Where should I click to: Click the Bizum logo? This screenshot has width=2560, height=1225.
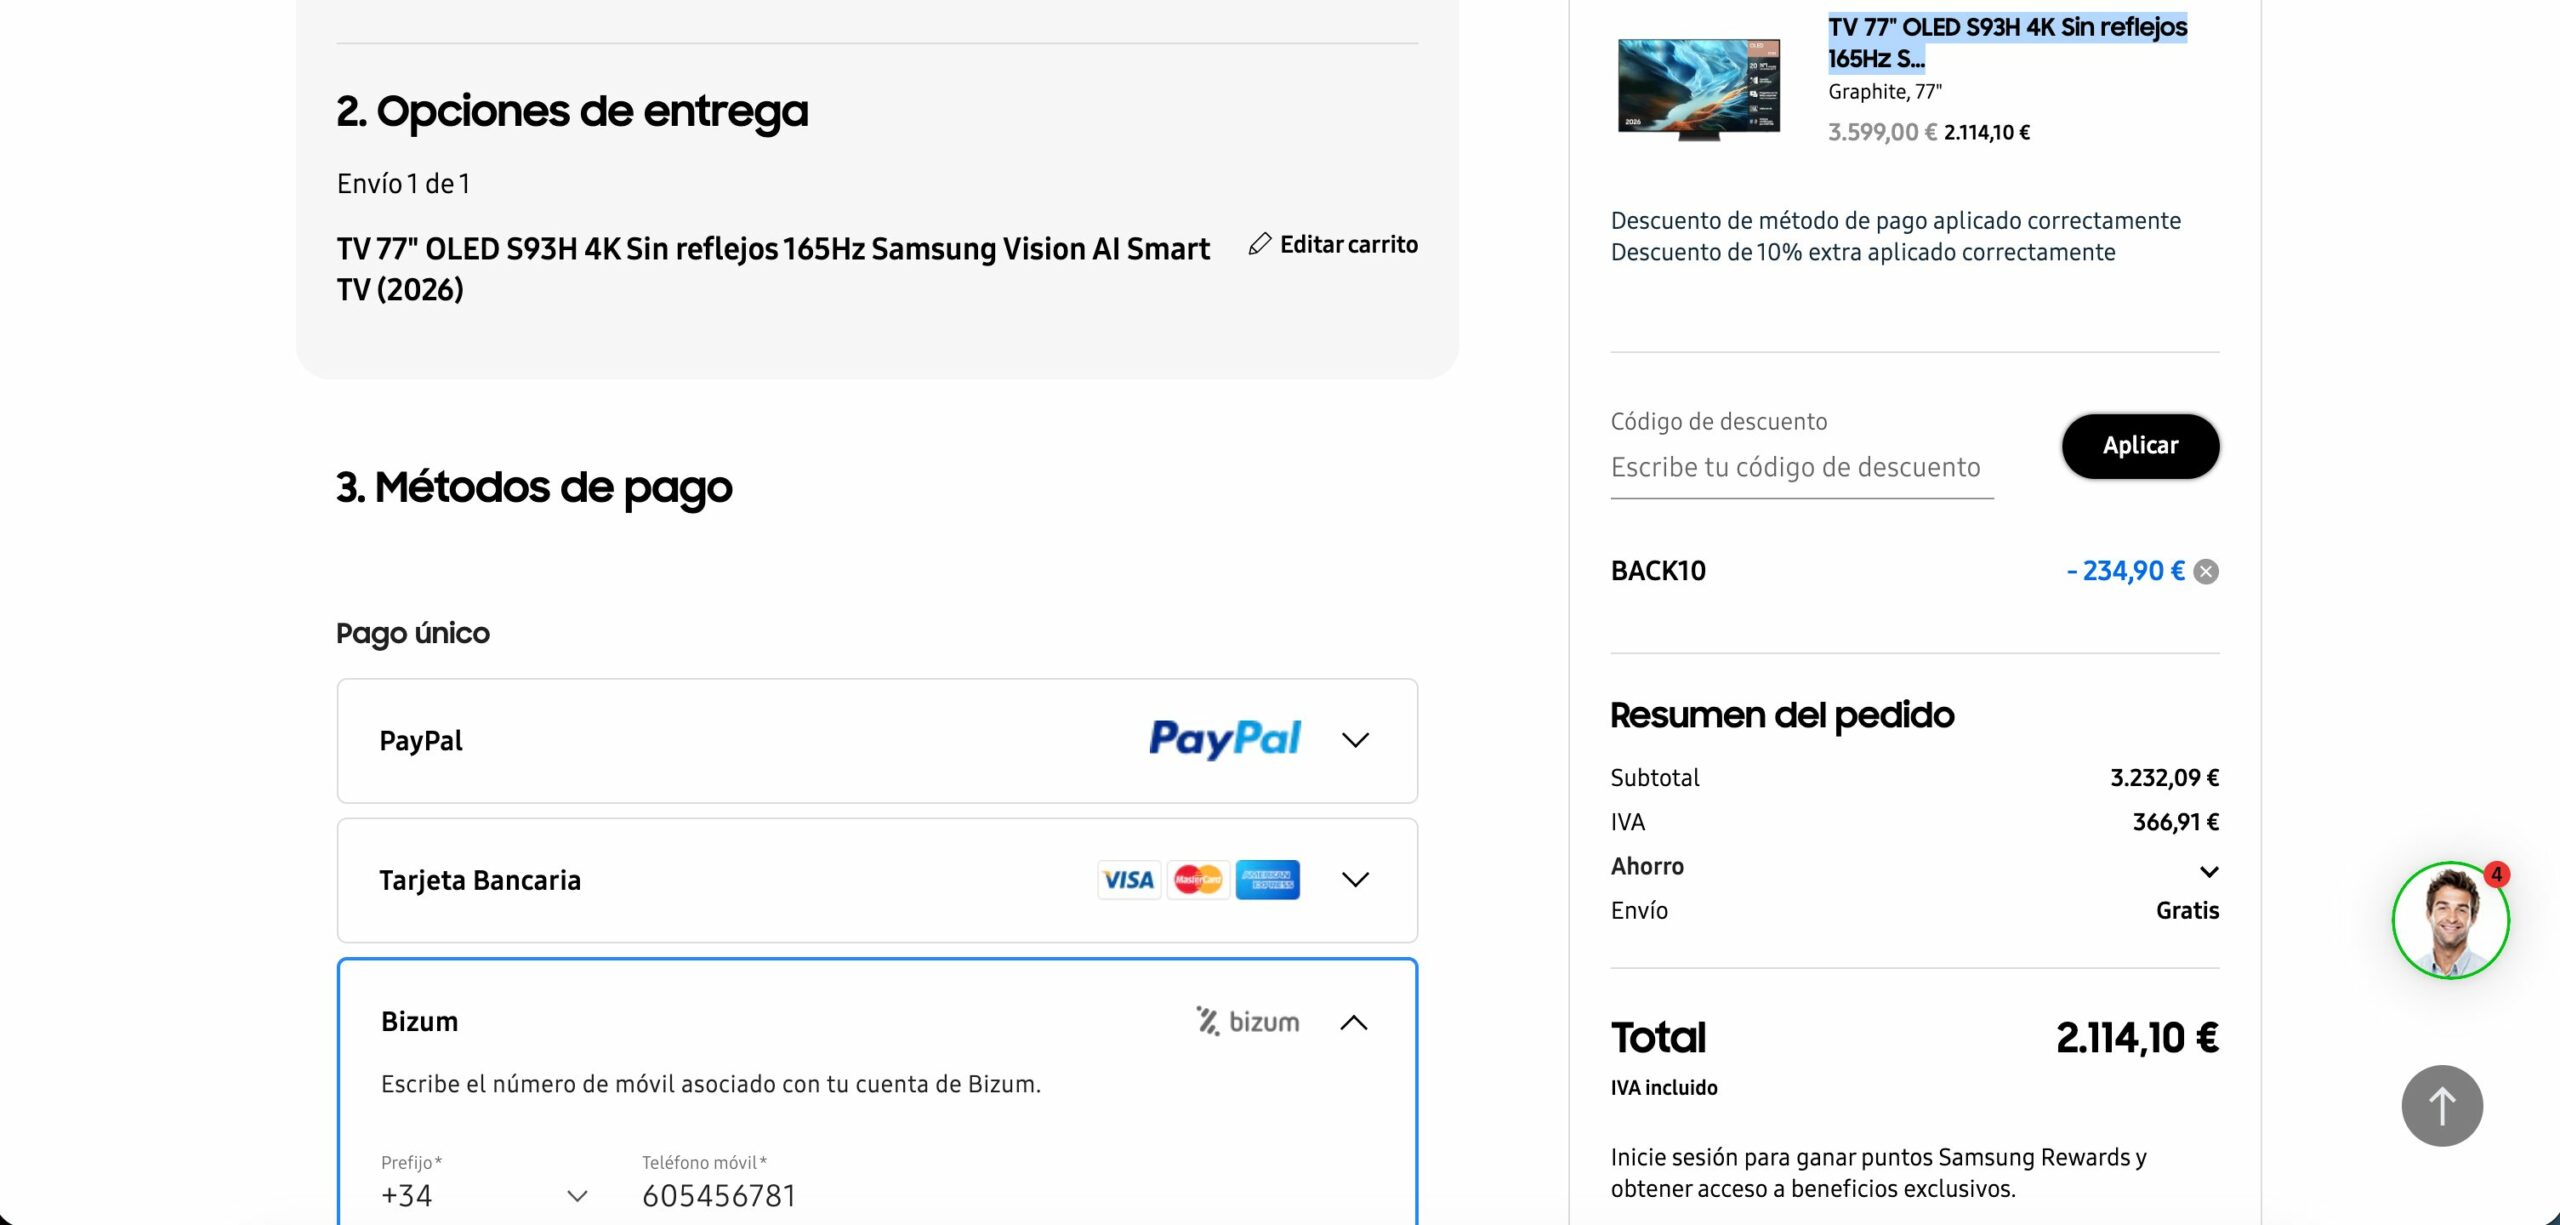[x=1248, y=1021]
